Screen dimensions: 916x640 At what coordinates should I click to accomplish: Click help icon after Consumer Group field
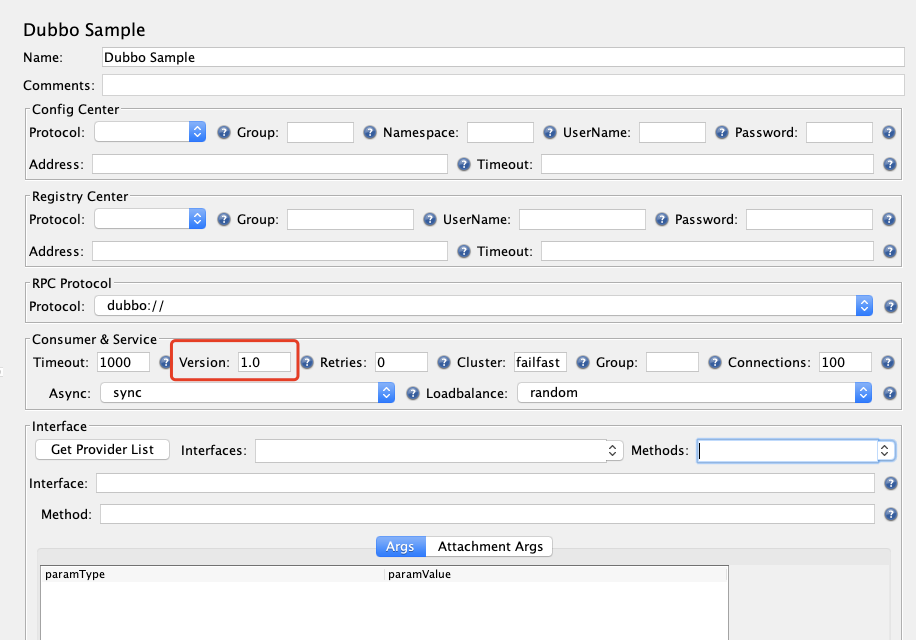pyautogui.click(x=715, y=363)
